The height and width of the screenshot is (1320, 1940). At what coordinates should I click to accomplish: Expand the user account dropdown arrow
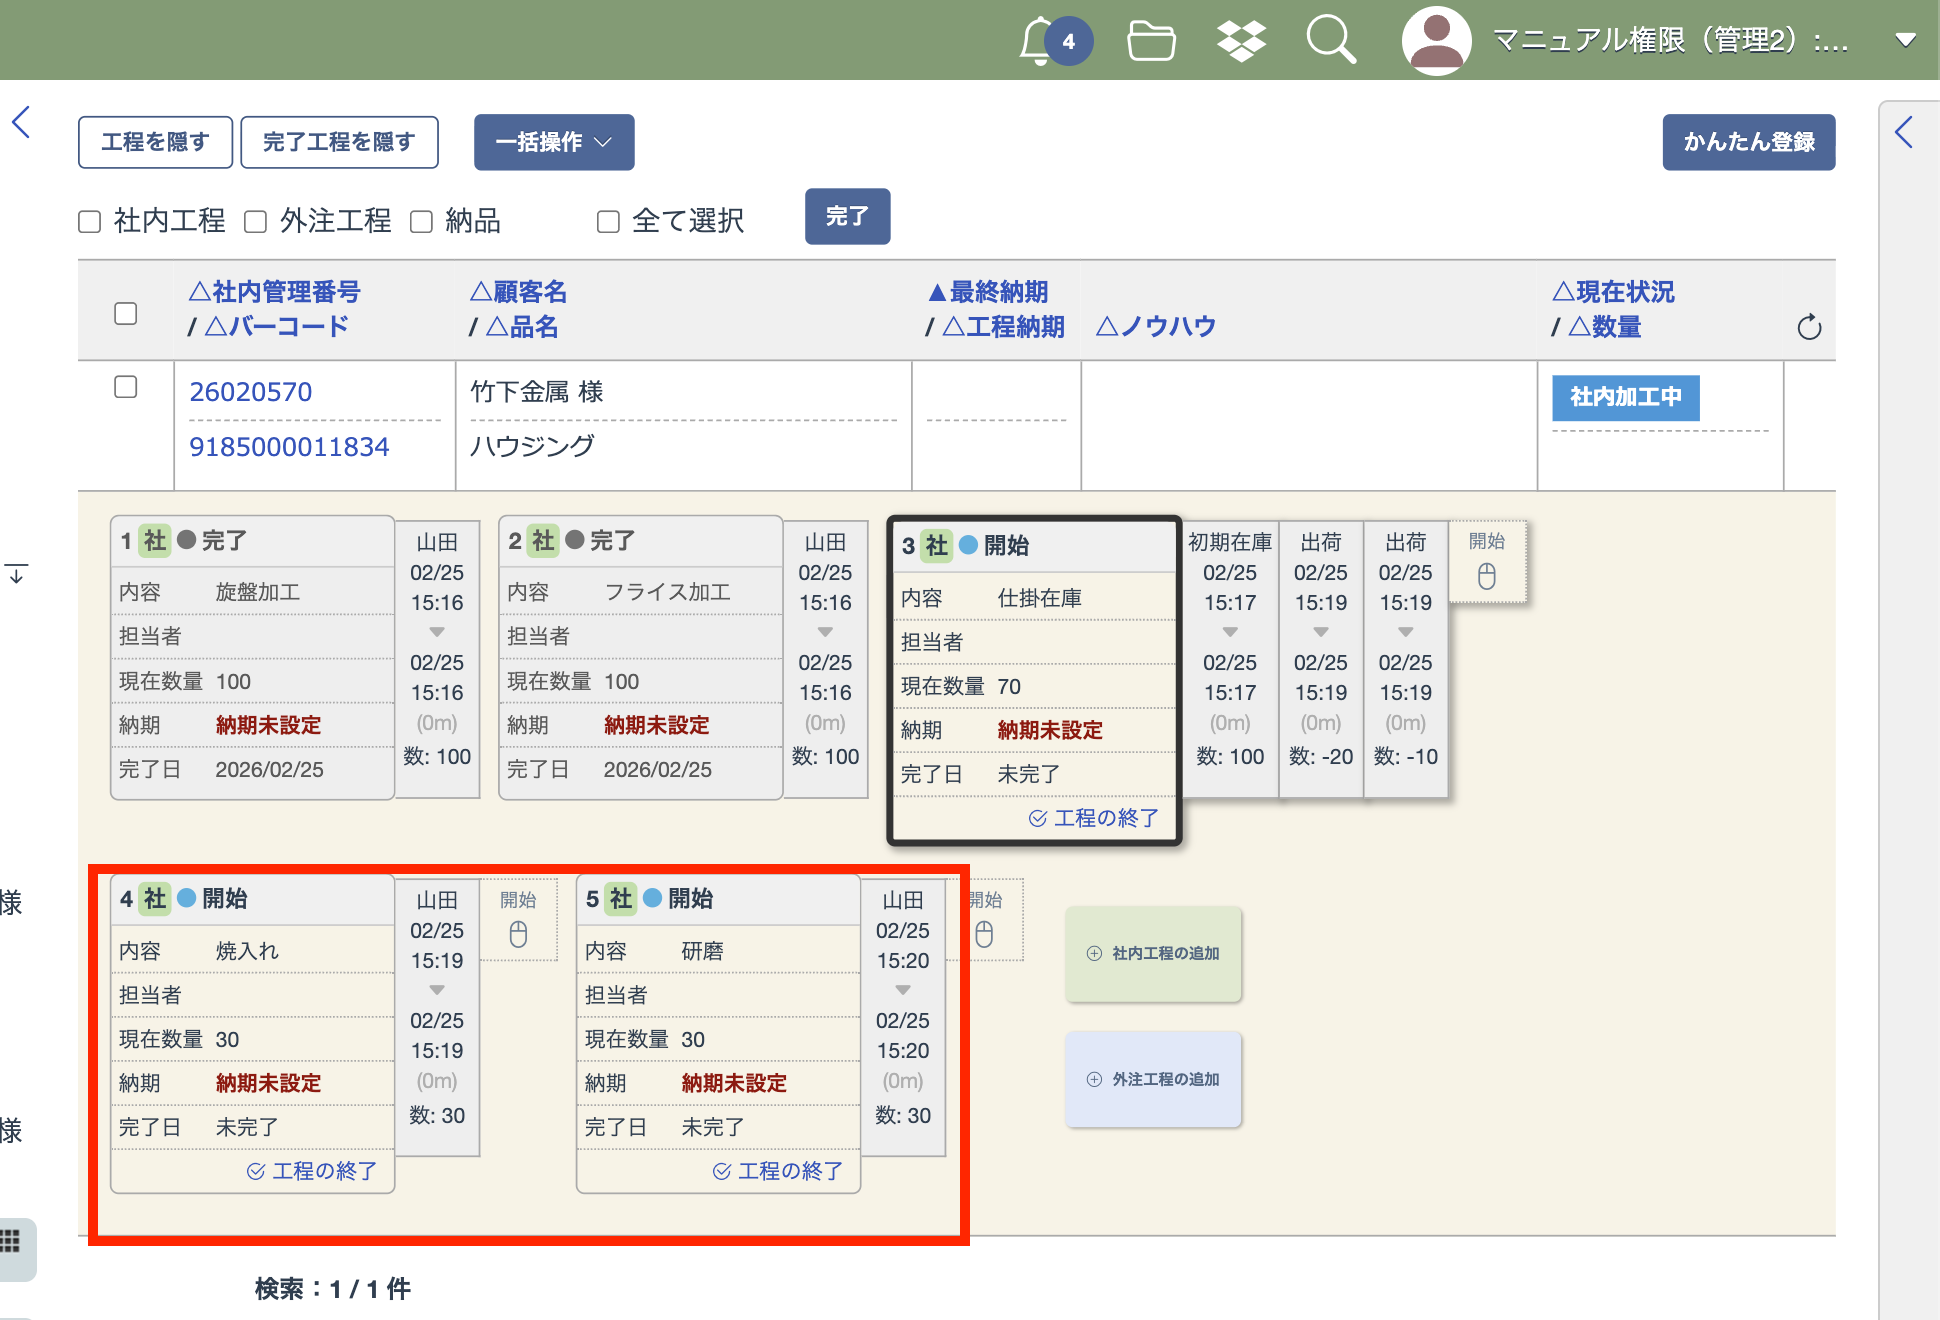[x=1905, y=41]
